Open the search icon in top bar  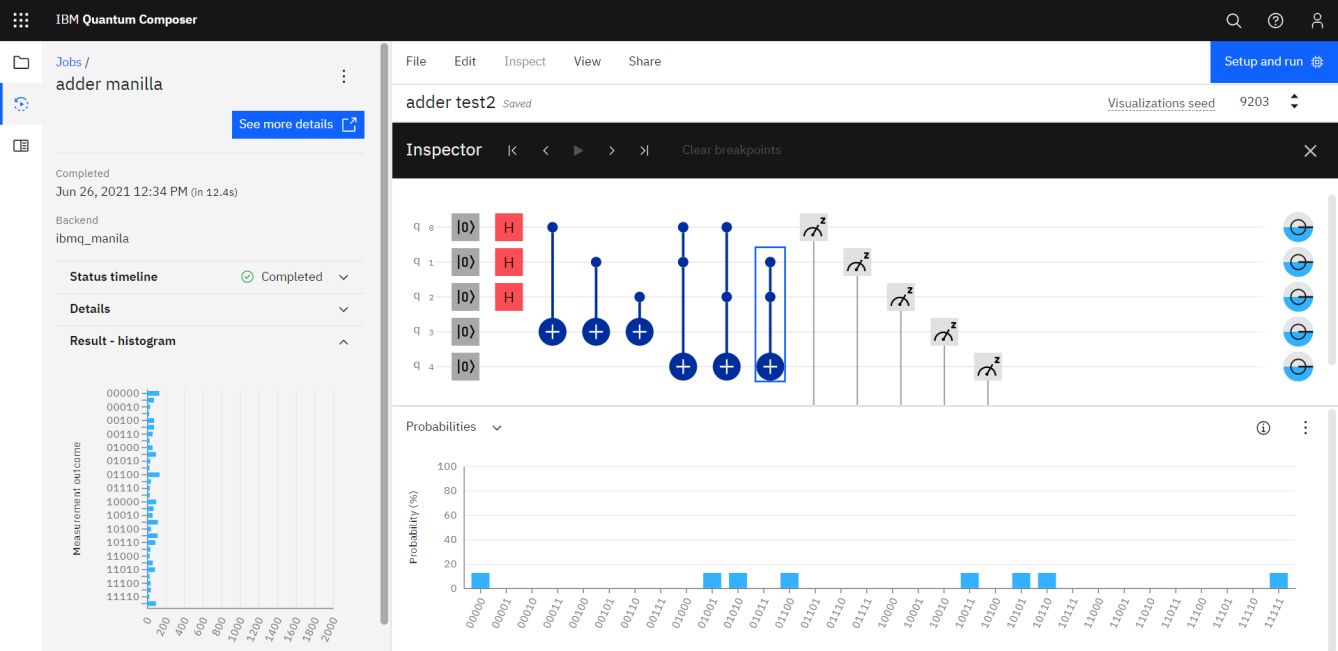(1234, 20)
